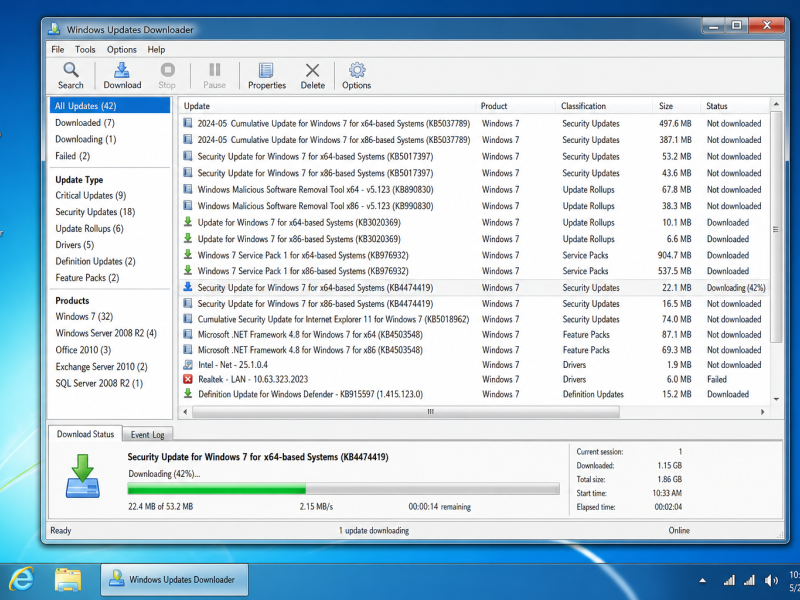Filter by Security Updates (18)
800x600 pixels.
(95, 212)
